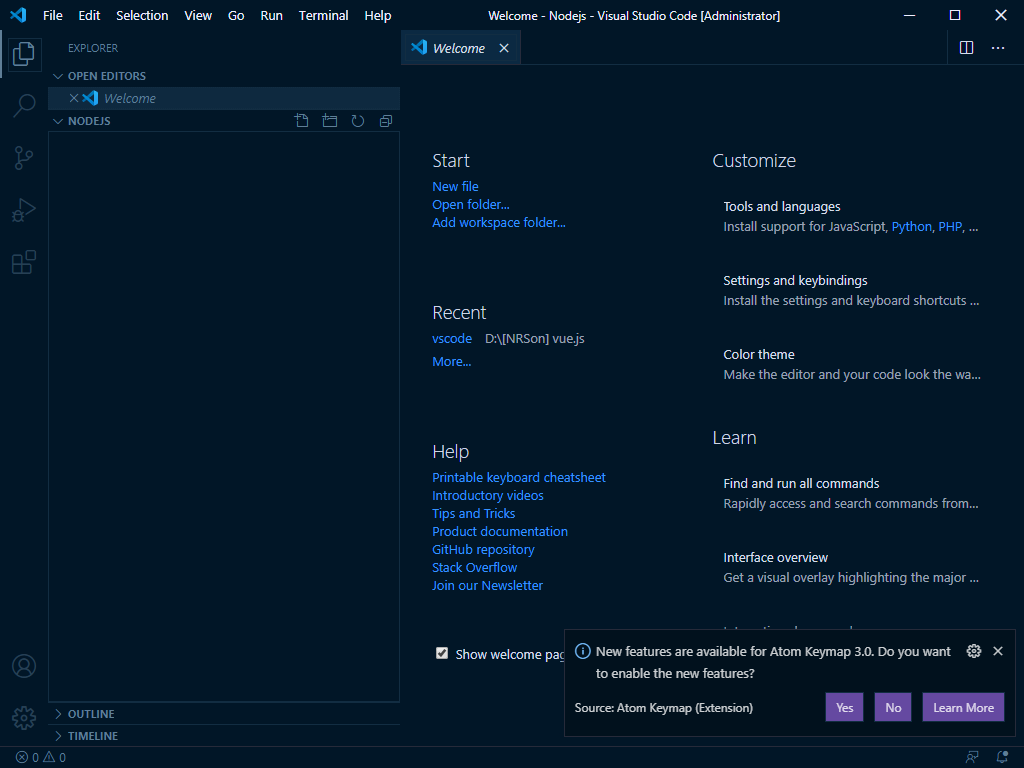The height and width of the screenshot is (768, 1024).
Task: Open Interface overview learn item
Action: click(x=852, y=567)
